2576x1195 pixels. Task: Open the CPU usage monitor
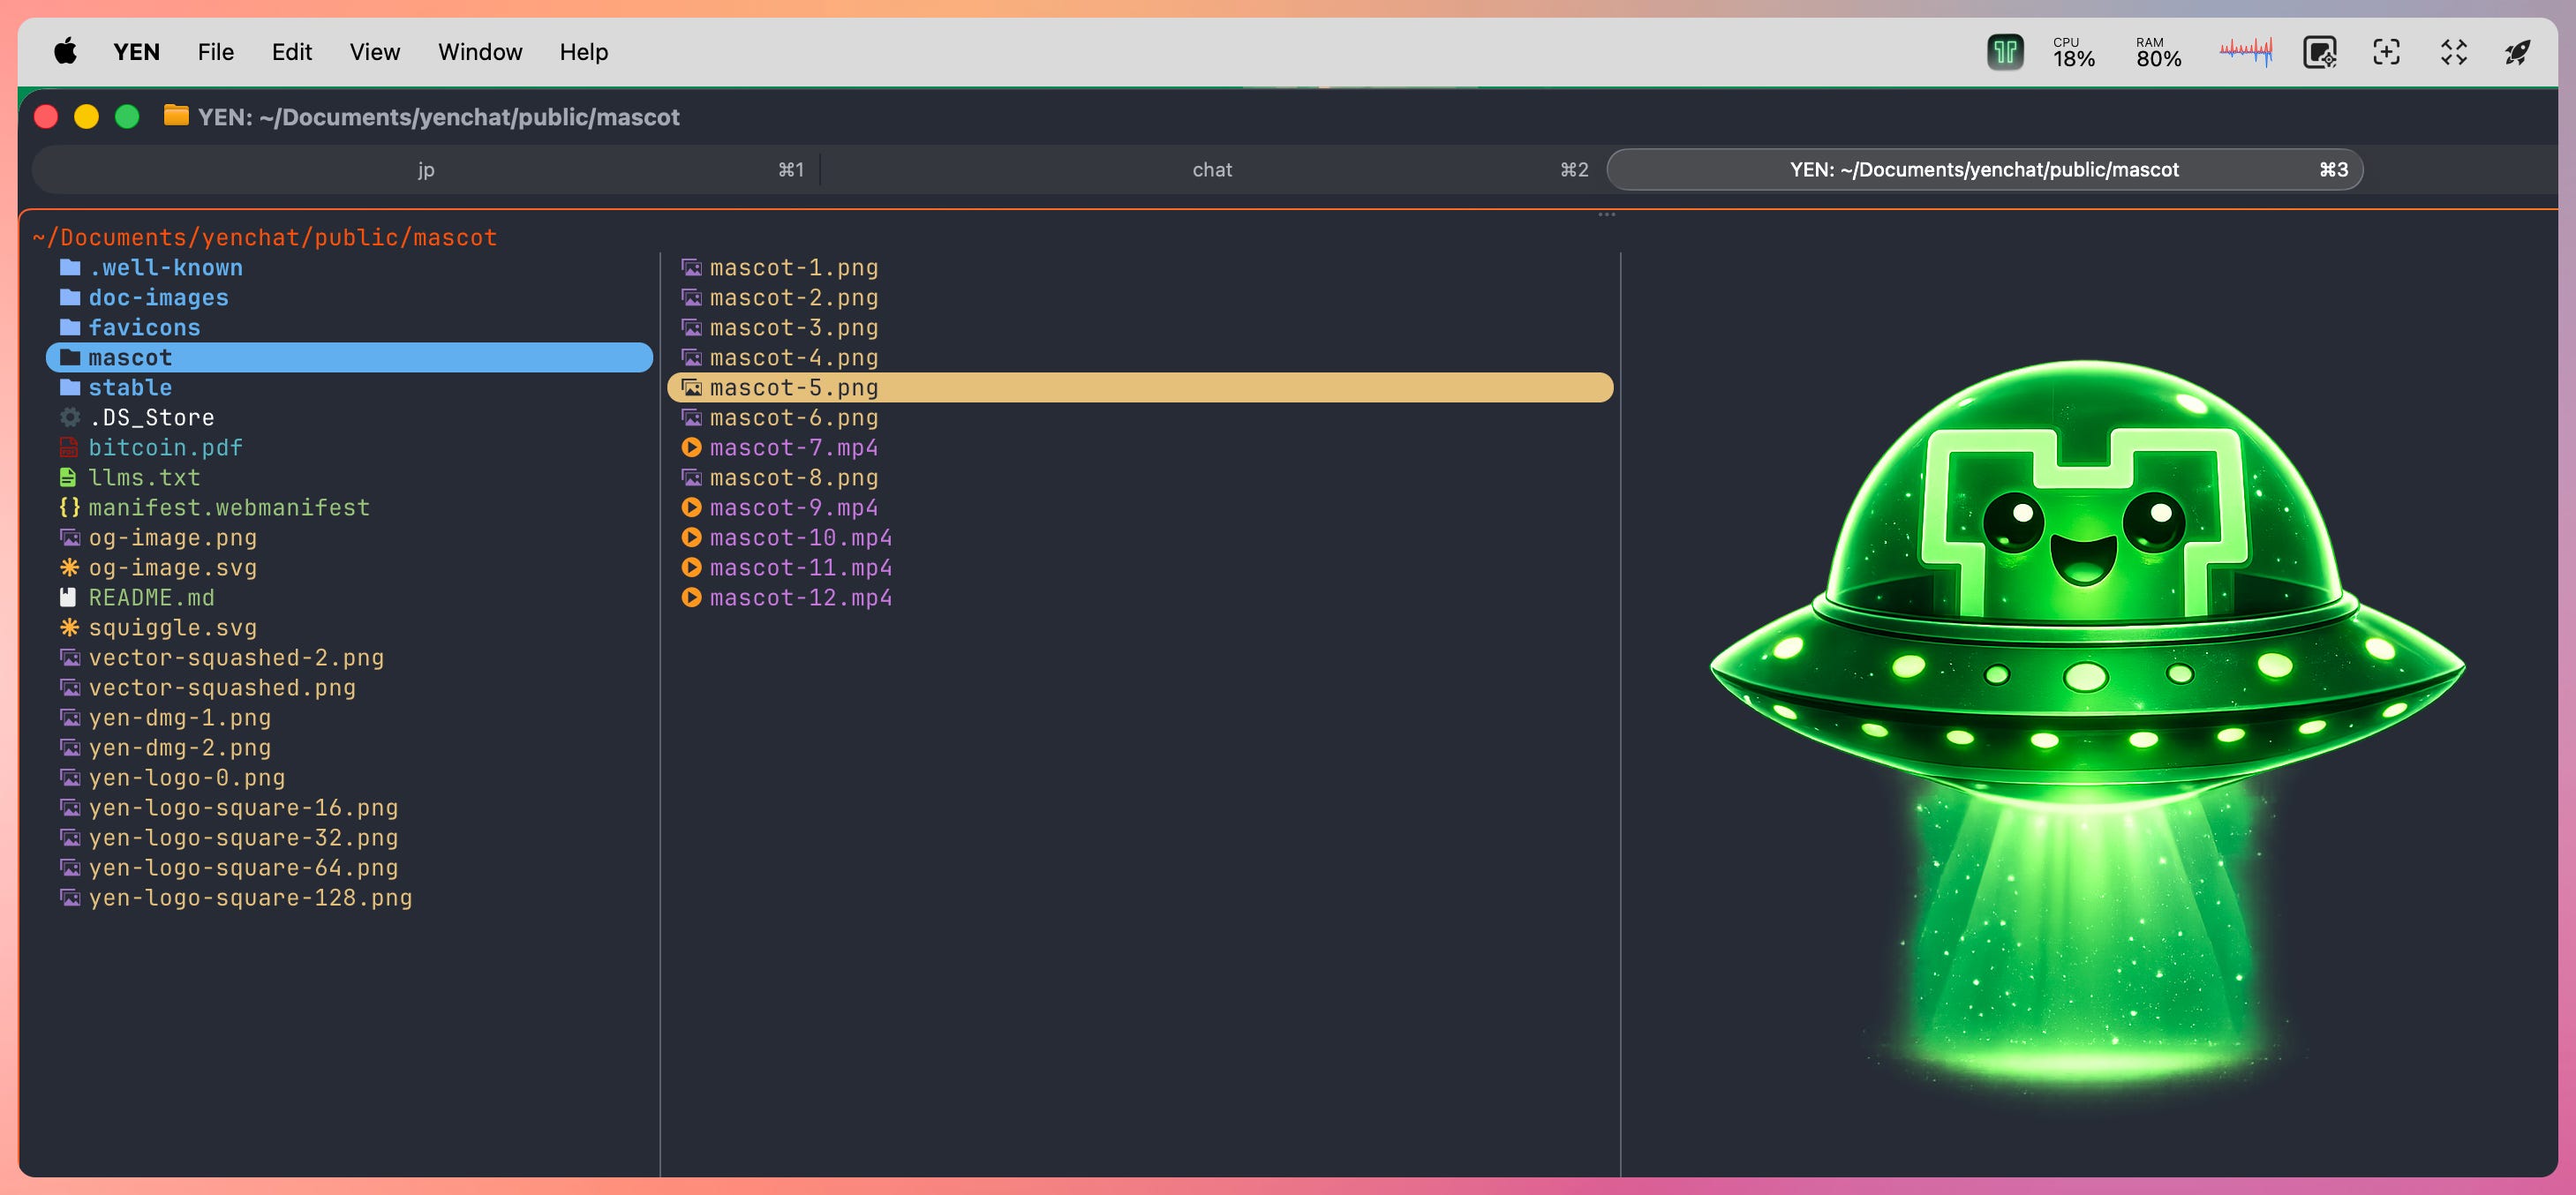[2073, 52]
